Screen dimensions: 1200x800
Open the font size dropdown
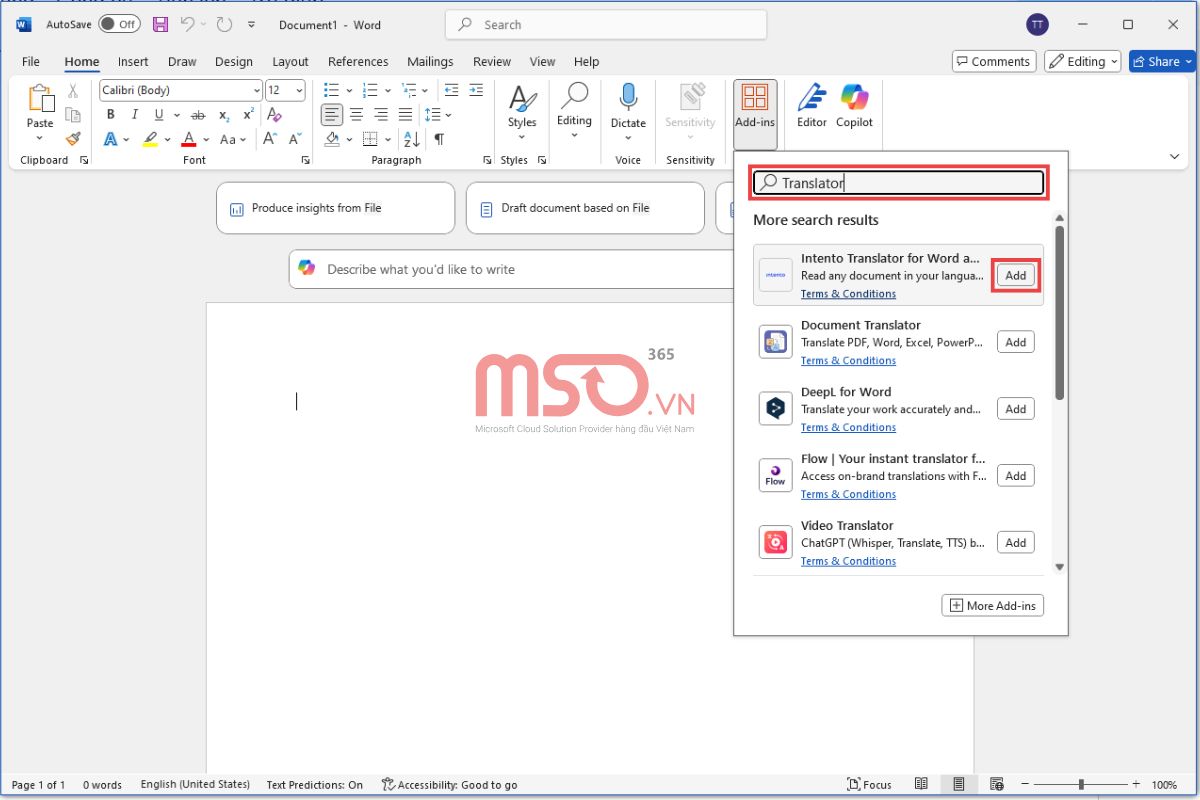[x=300, y=90]
